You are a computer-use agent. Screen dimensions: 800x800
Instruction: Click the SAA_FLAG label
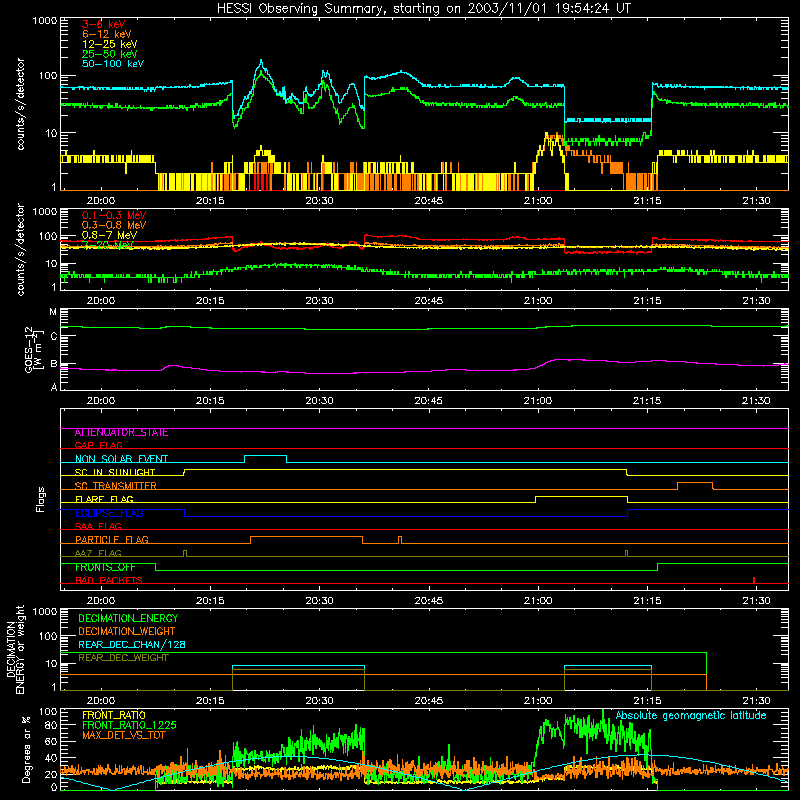(98, 526)
